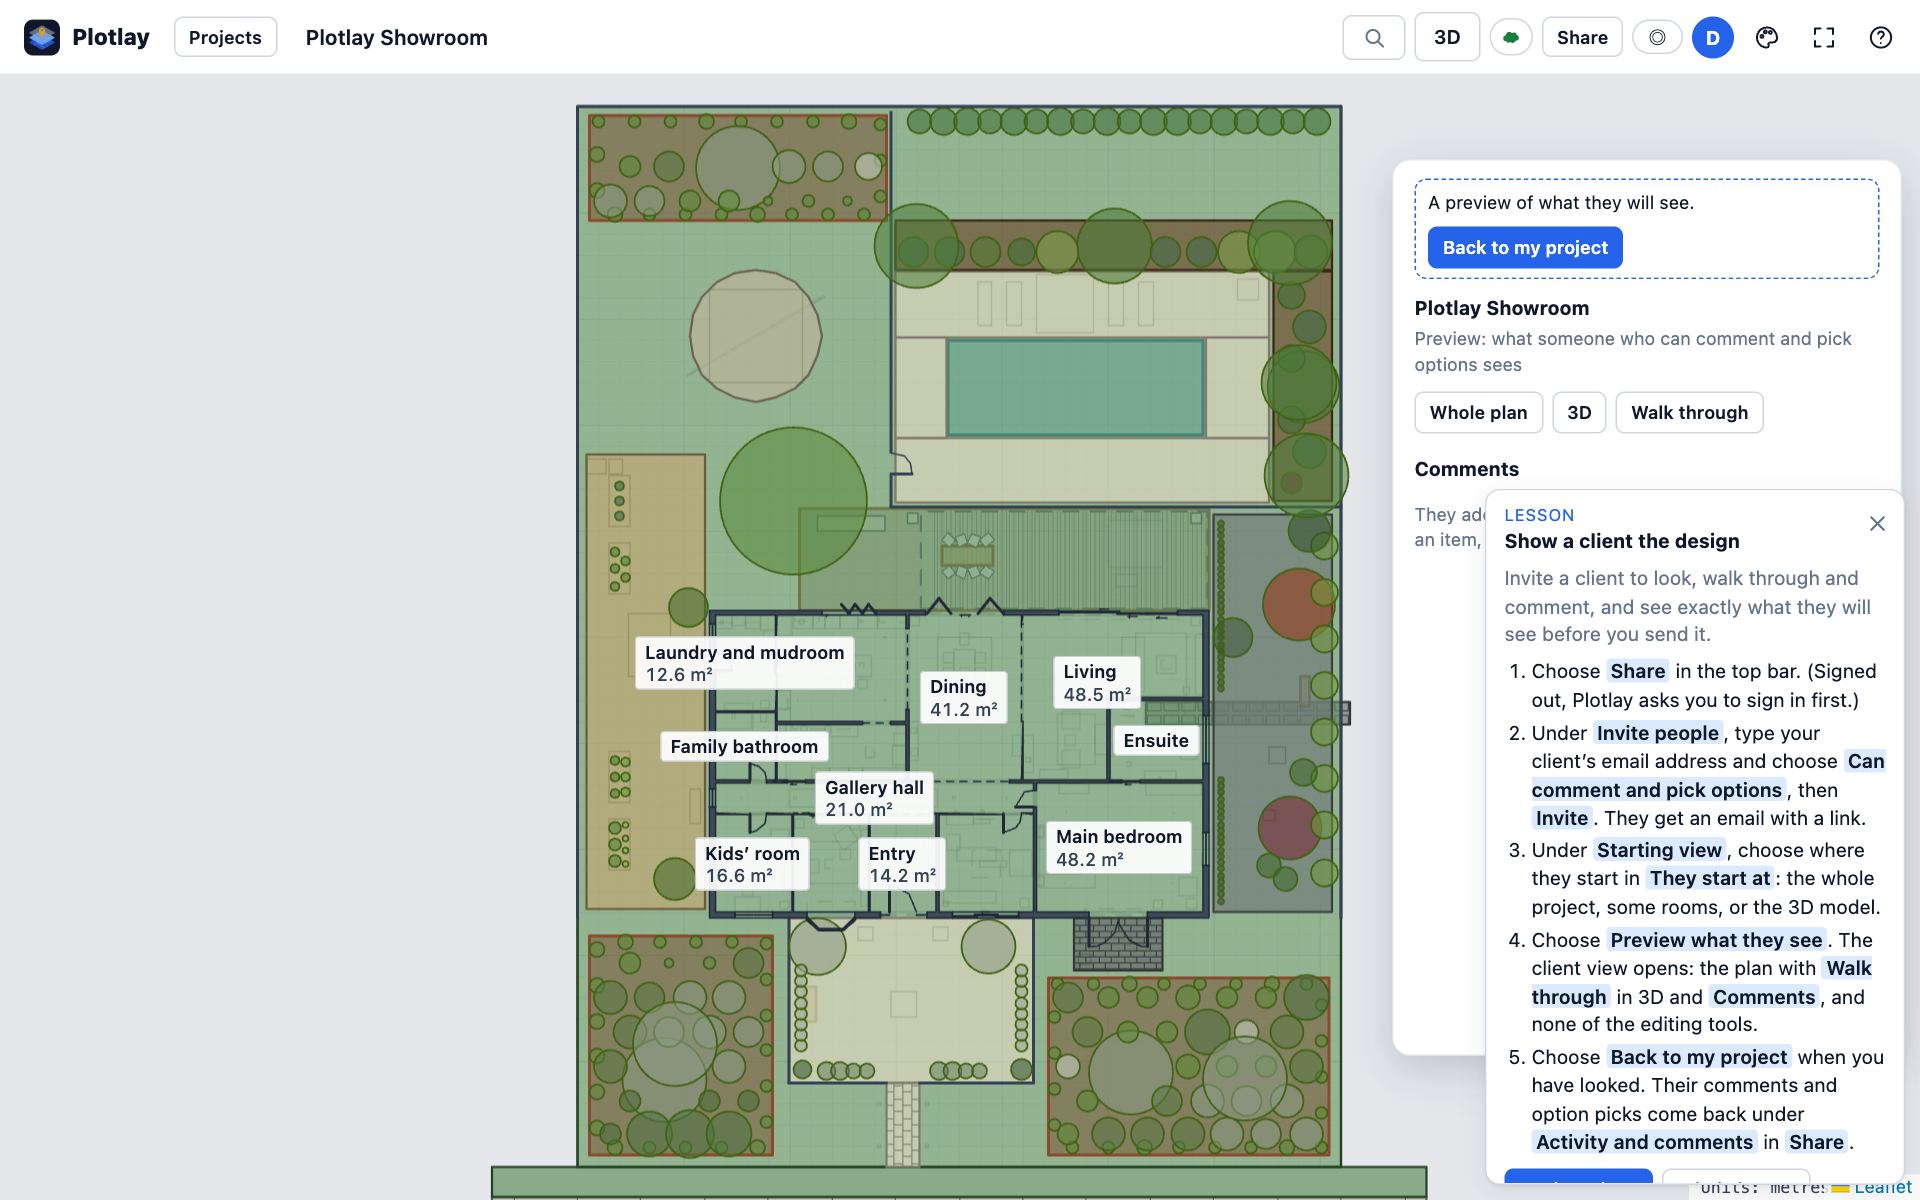Image resolution: width=1920 pixels, height=1200 pixels.
Task: Open help via the question mark icon
Action: coord(1881,37)
